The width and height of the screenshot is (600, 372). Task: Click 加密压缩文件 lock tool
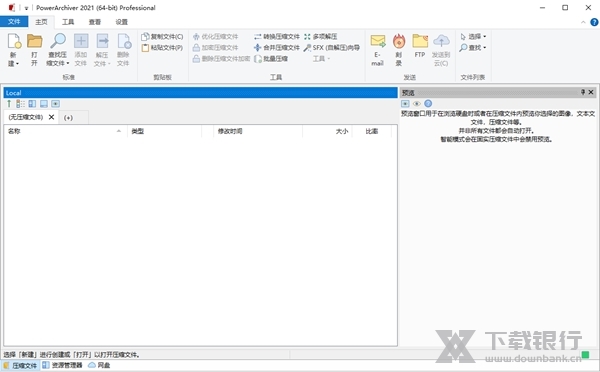(215, 48)
